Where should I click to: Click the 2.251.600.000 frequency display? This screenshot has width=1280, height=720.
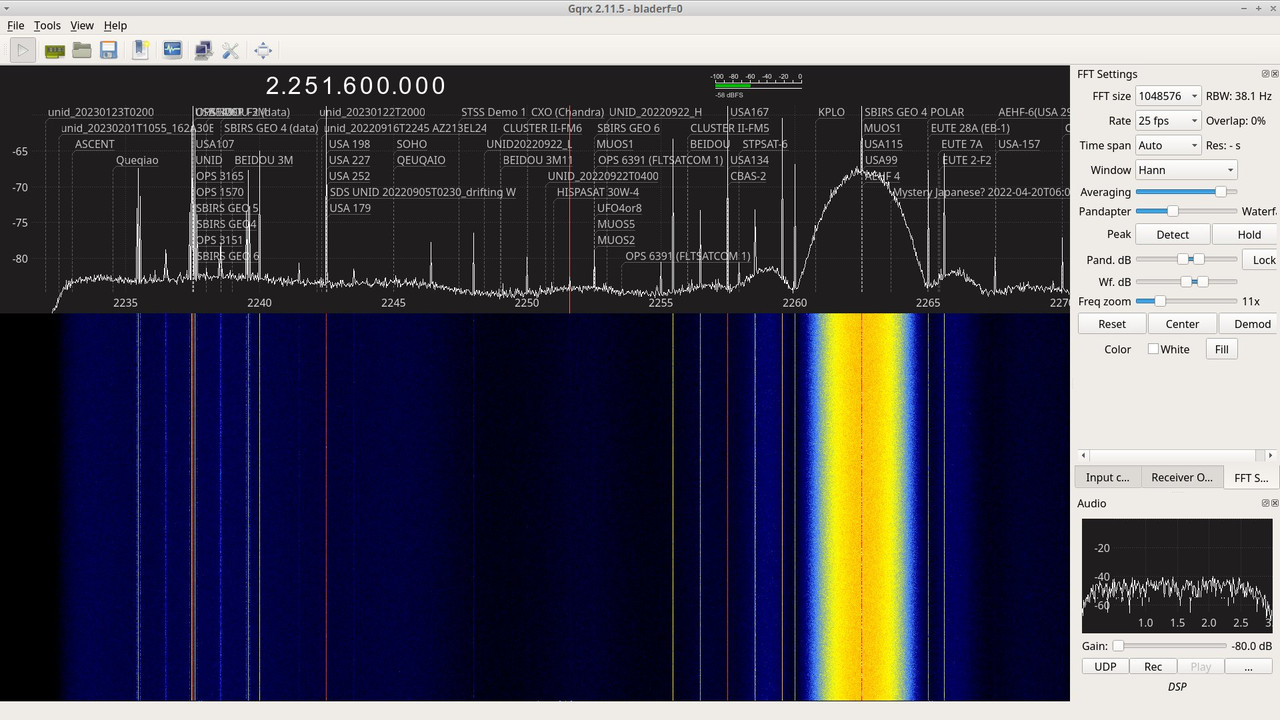[356, 86]
